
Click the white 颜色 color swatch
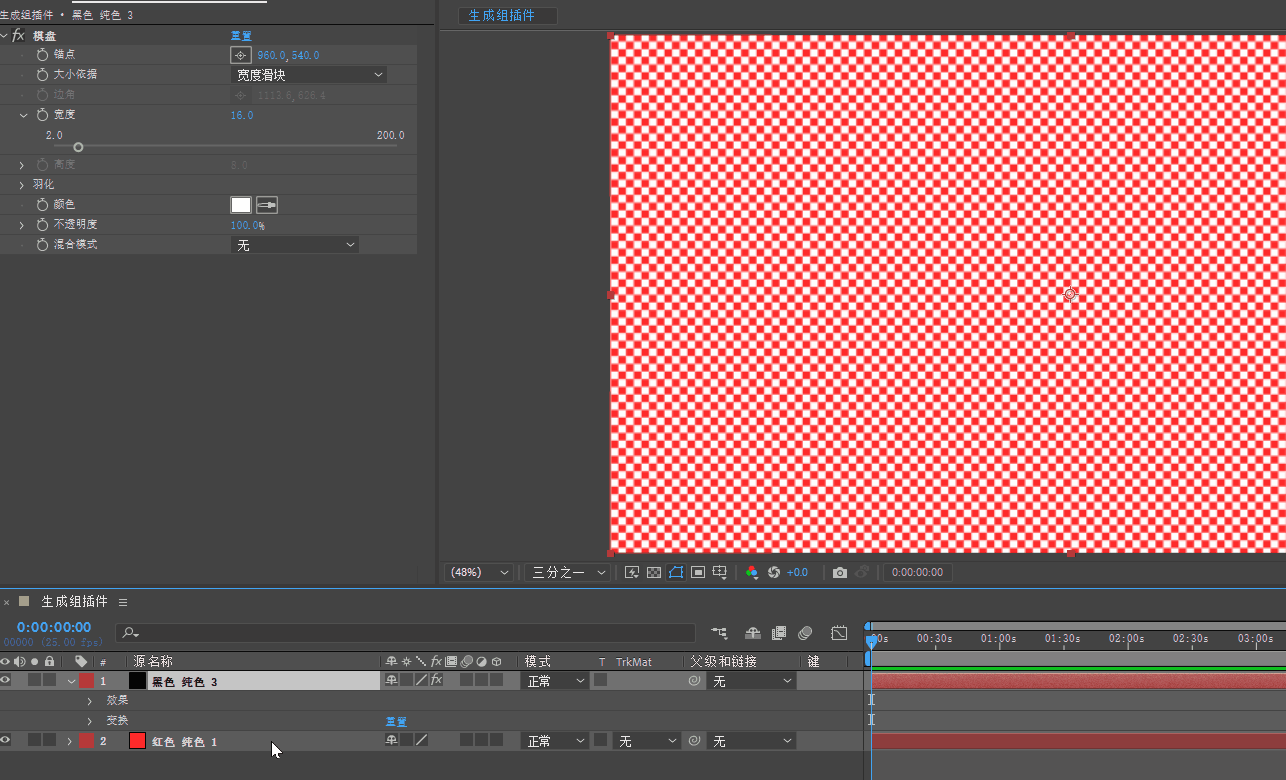tap(241, 205)
